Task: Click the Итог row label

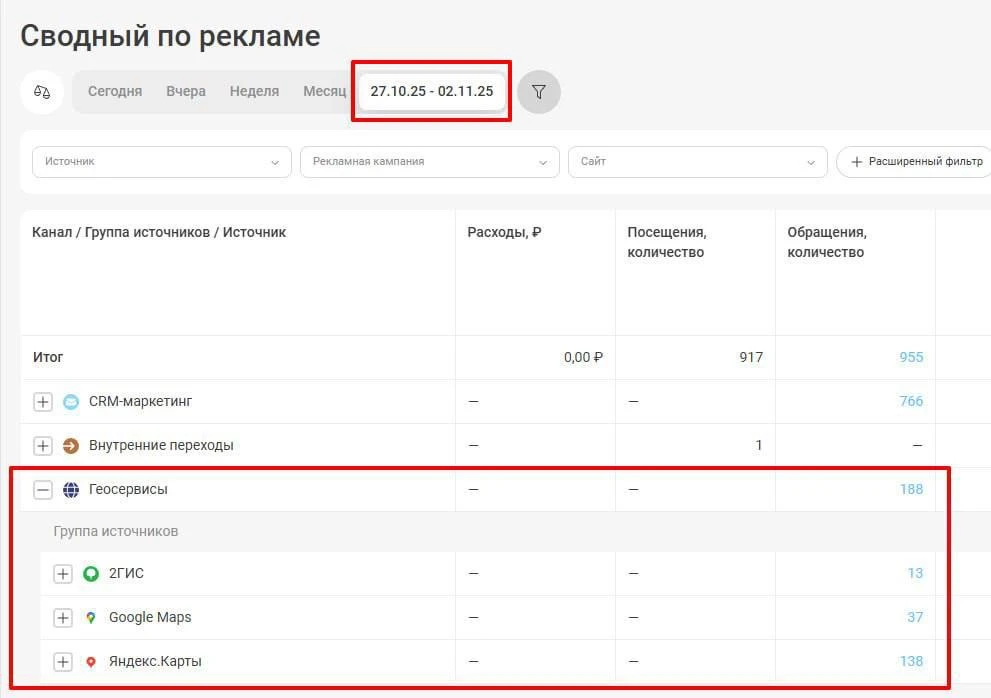Action: point(48,357)
